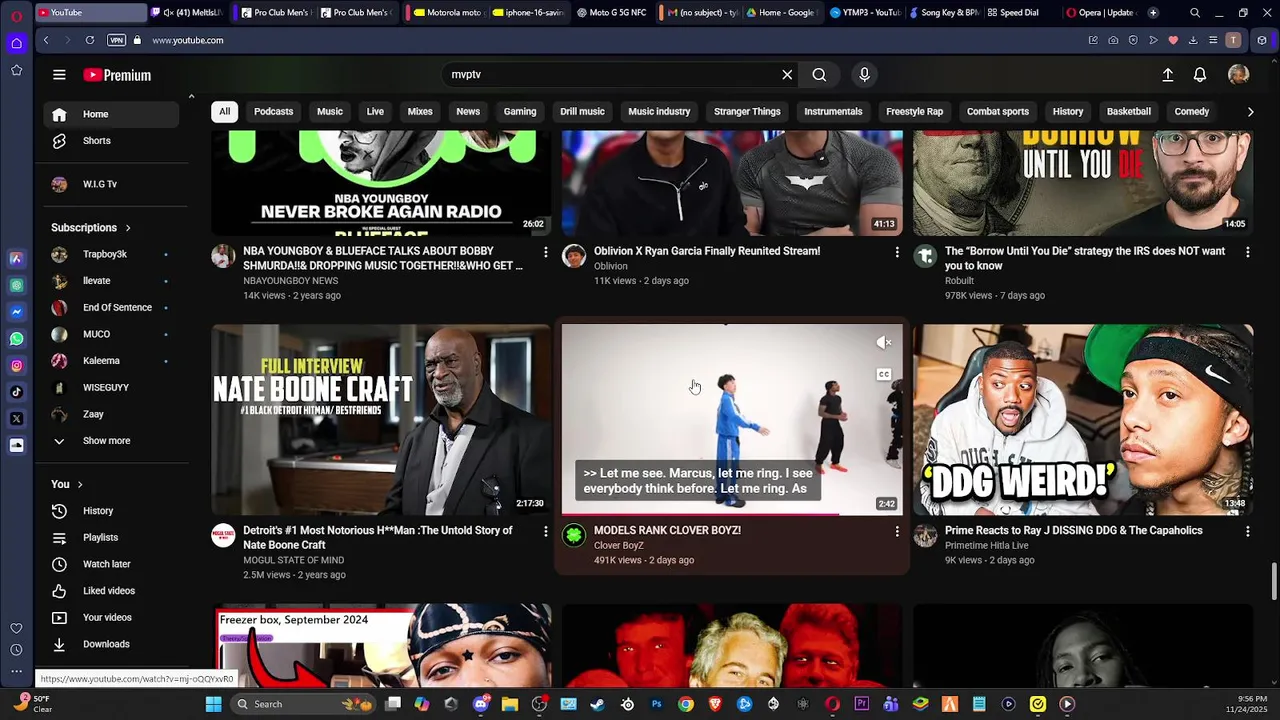Open WhatsApp in Opera sidebar
This screenshot has width=1280, height=720.
click(x=17, y=339)
